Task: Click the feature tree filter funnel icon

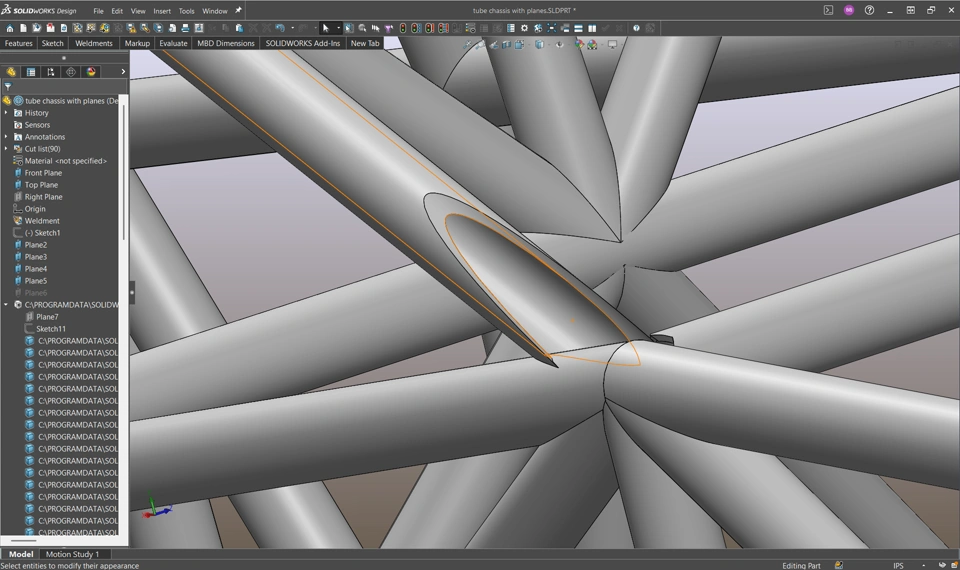Action: click(8, 87)
